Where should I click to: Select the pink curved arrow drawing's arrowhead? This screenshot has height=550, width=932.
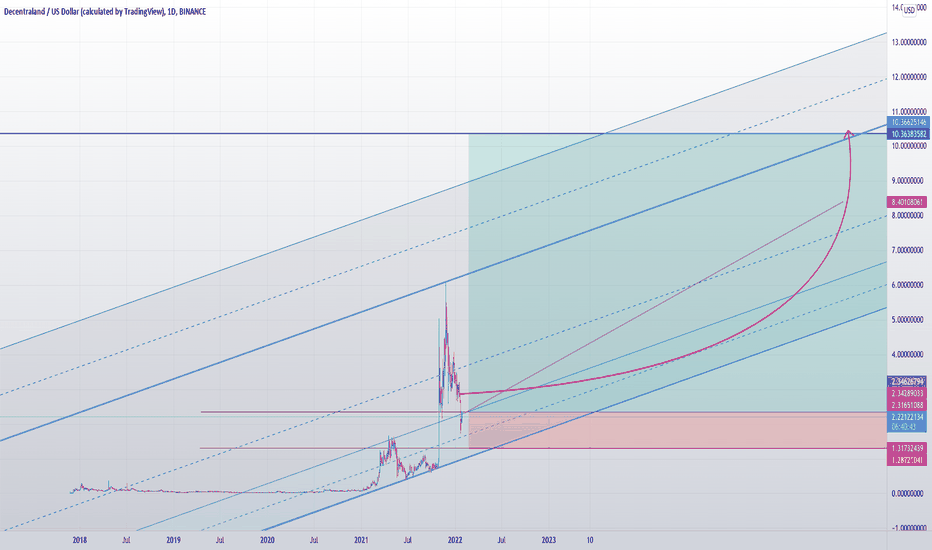[x=848, y=134]
